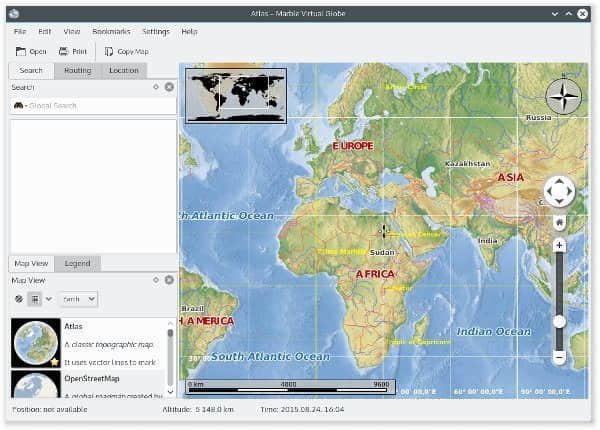
Task: Float the Map View panel
Action: [156, 280]
